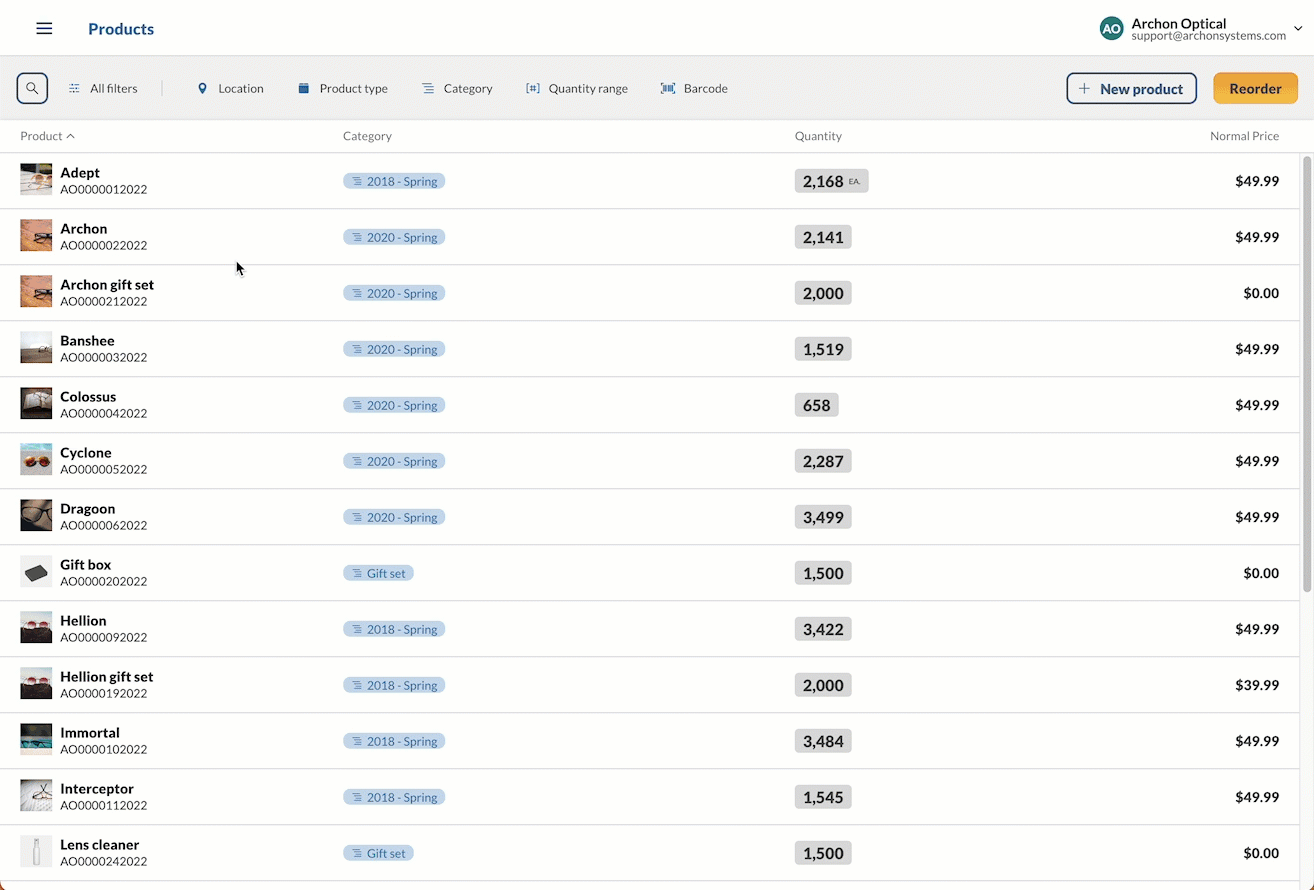Sort by the Product column header

coord(47,136)
